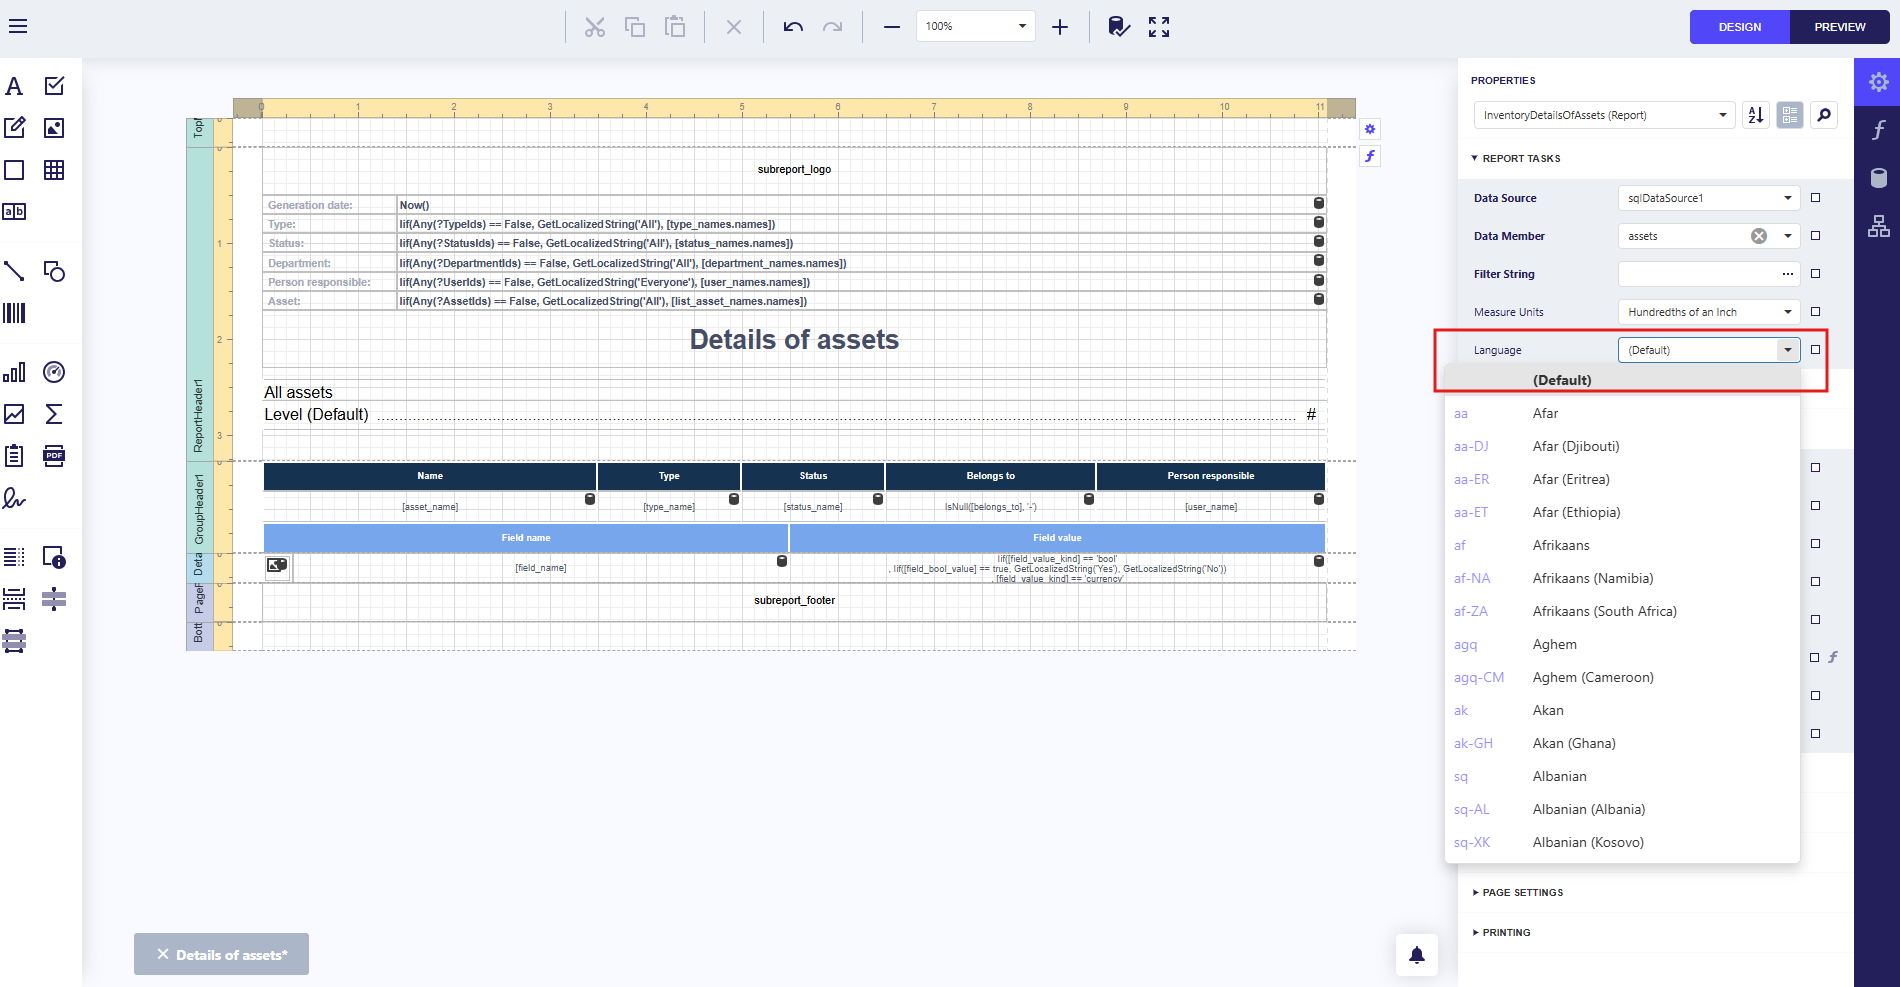
Task: Open the Measure Units dropdown
Action: [1787, 312]
